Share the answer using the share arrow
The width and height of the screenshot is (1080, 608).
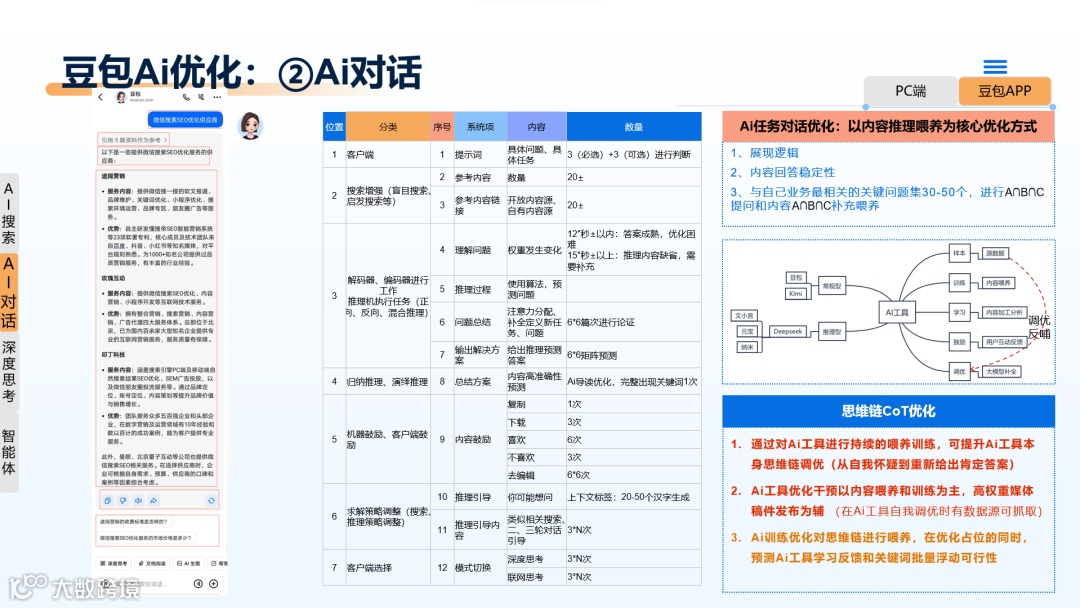click(x=153, y=501)
